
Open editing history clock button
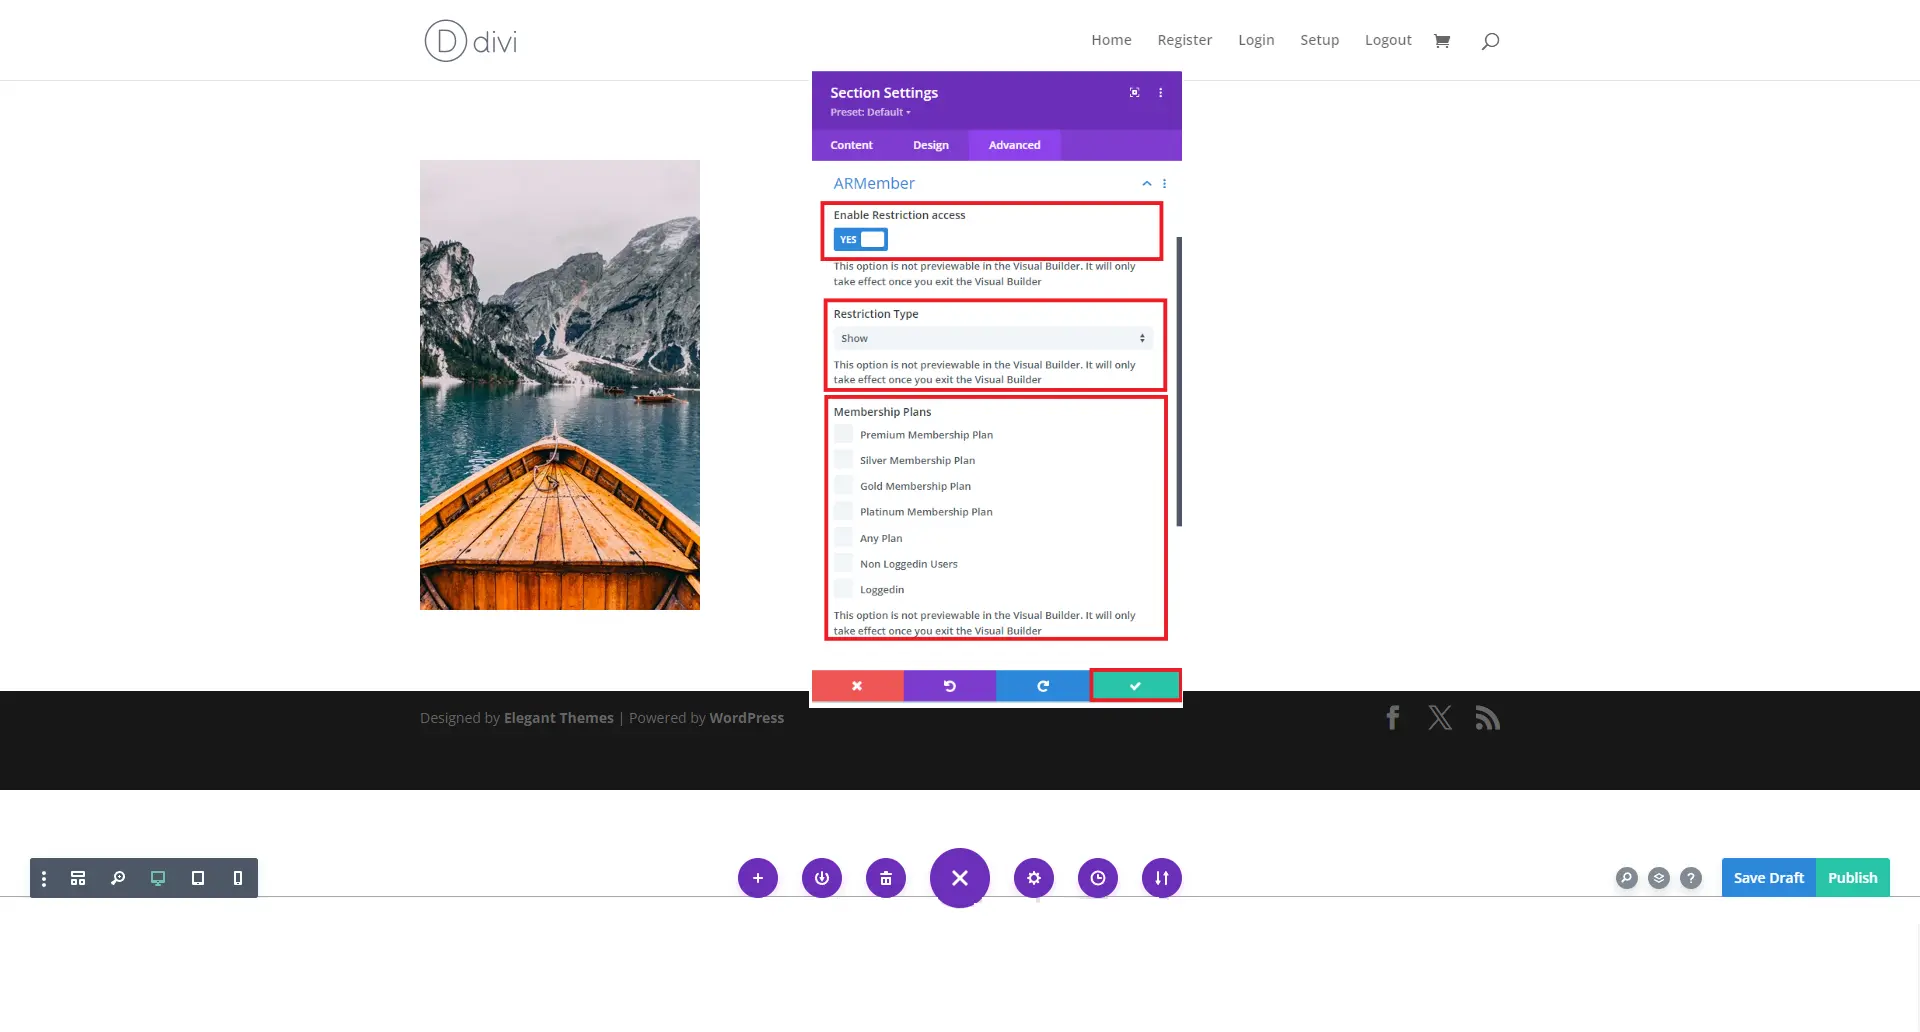pyautogui.click(x=1098, y=878)
